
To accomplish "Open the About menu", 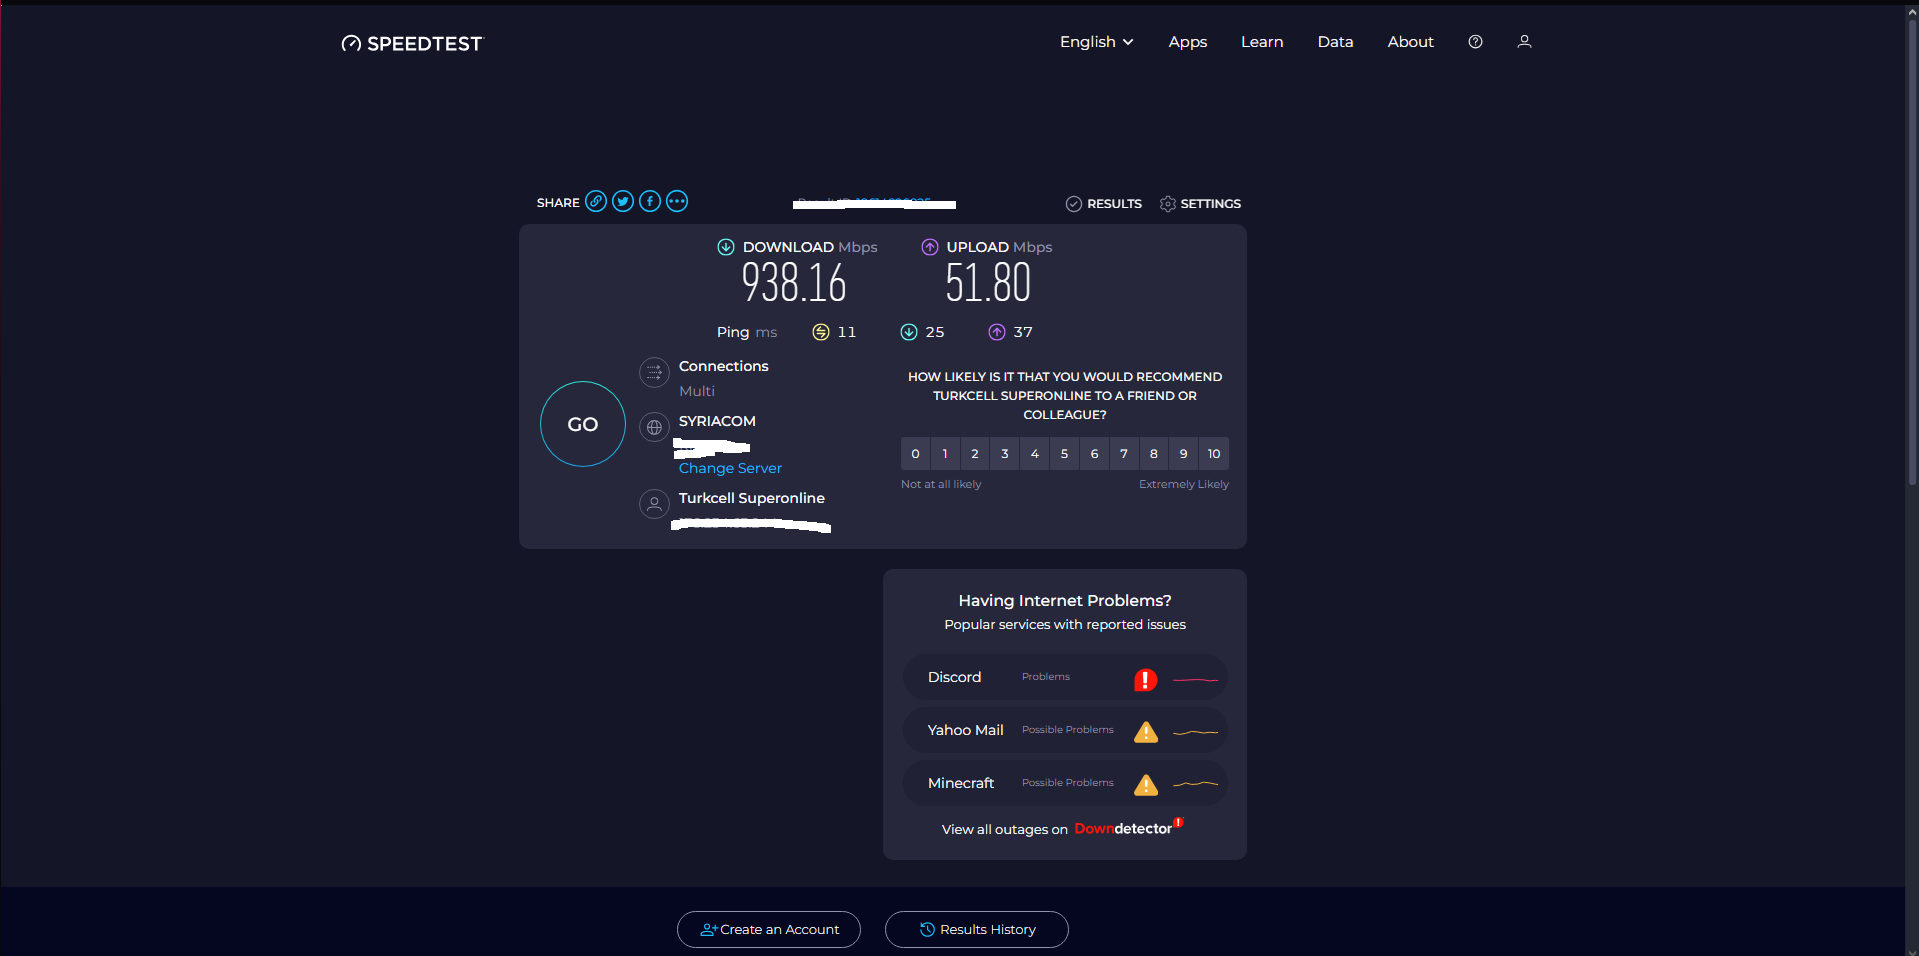I will [x=1410, y=42].
